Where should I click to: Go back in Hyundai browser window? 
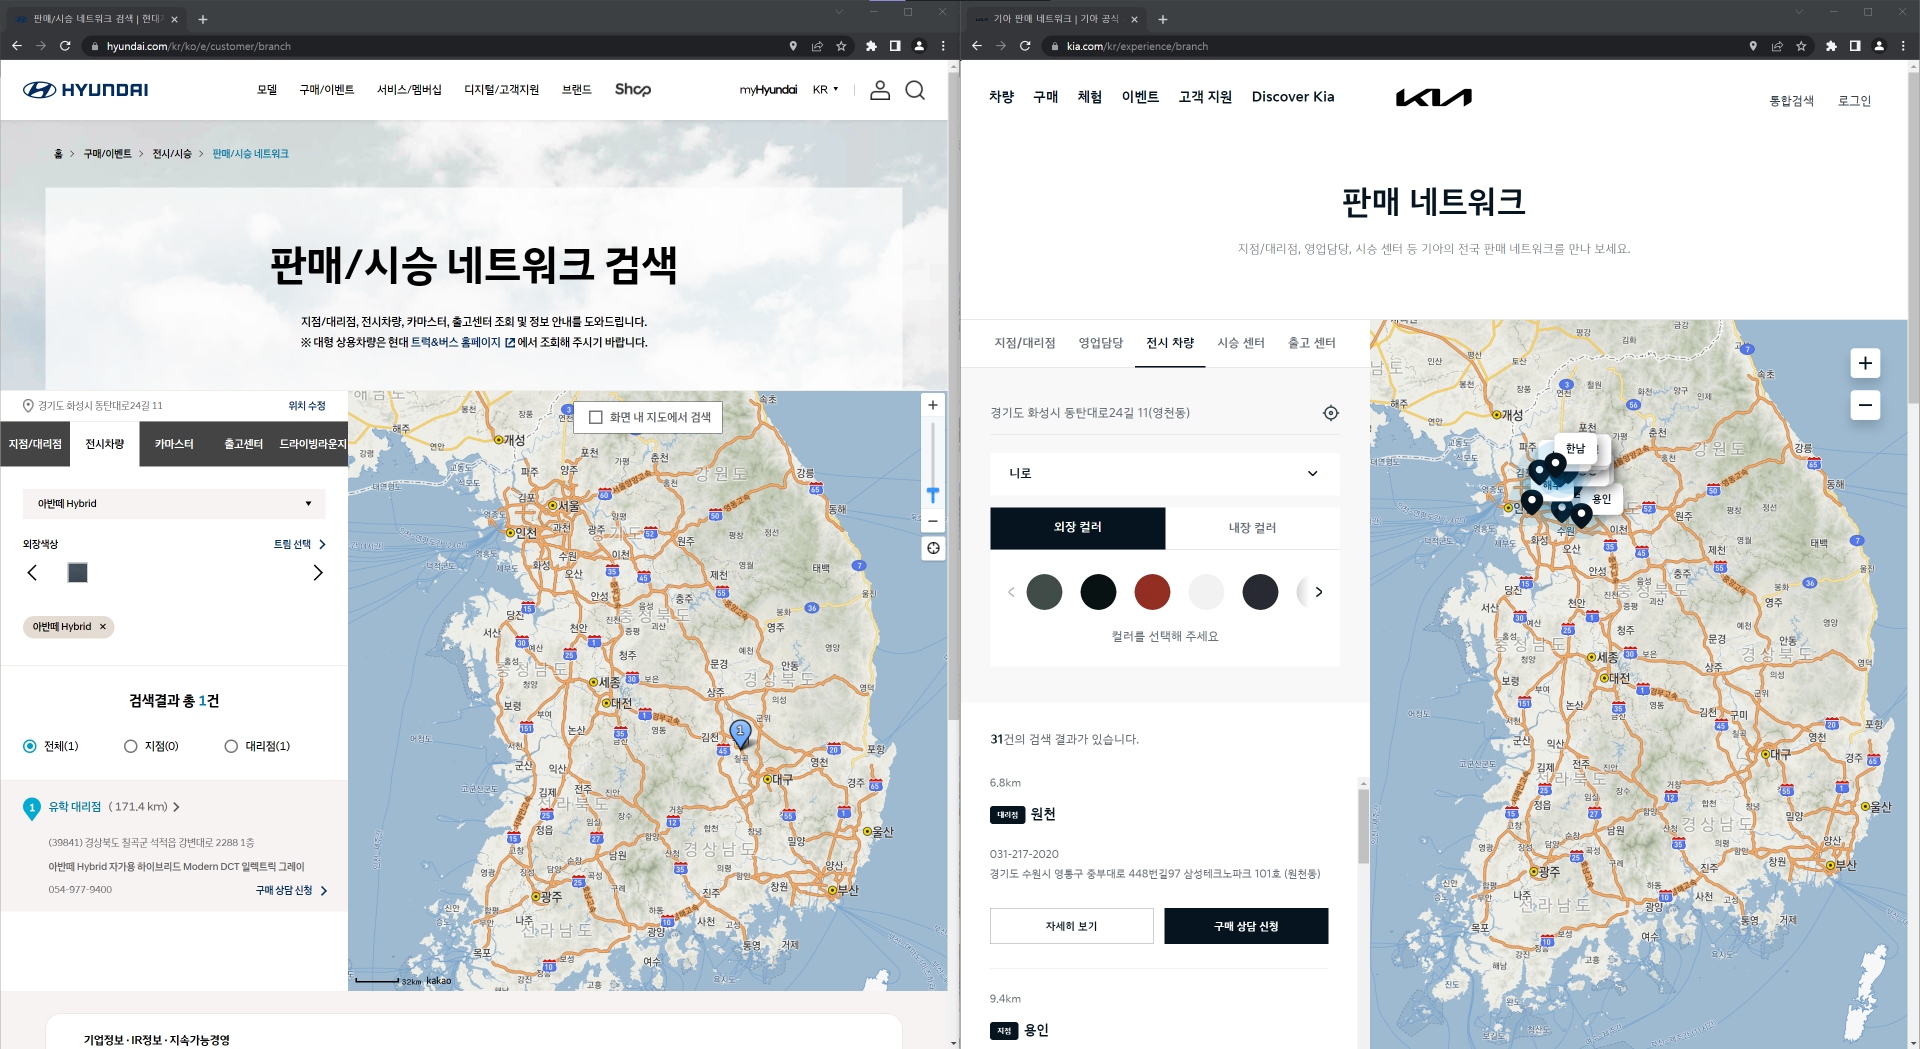point(17,46)
